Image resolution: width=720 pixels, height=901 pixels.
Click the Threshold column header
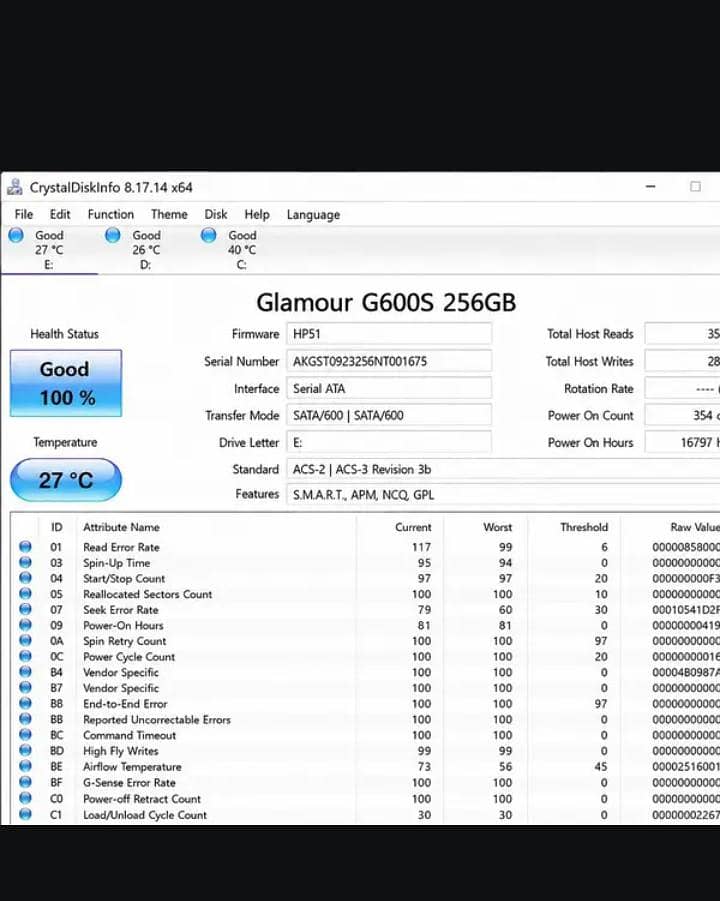pyautogui.click(x=584, y=527)
